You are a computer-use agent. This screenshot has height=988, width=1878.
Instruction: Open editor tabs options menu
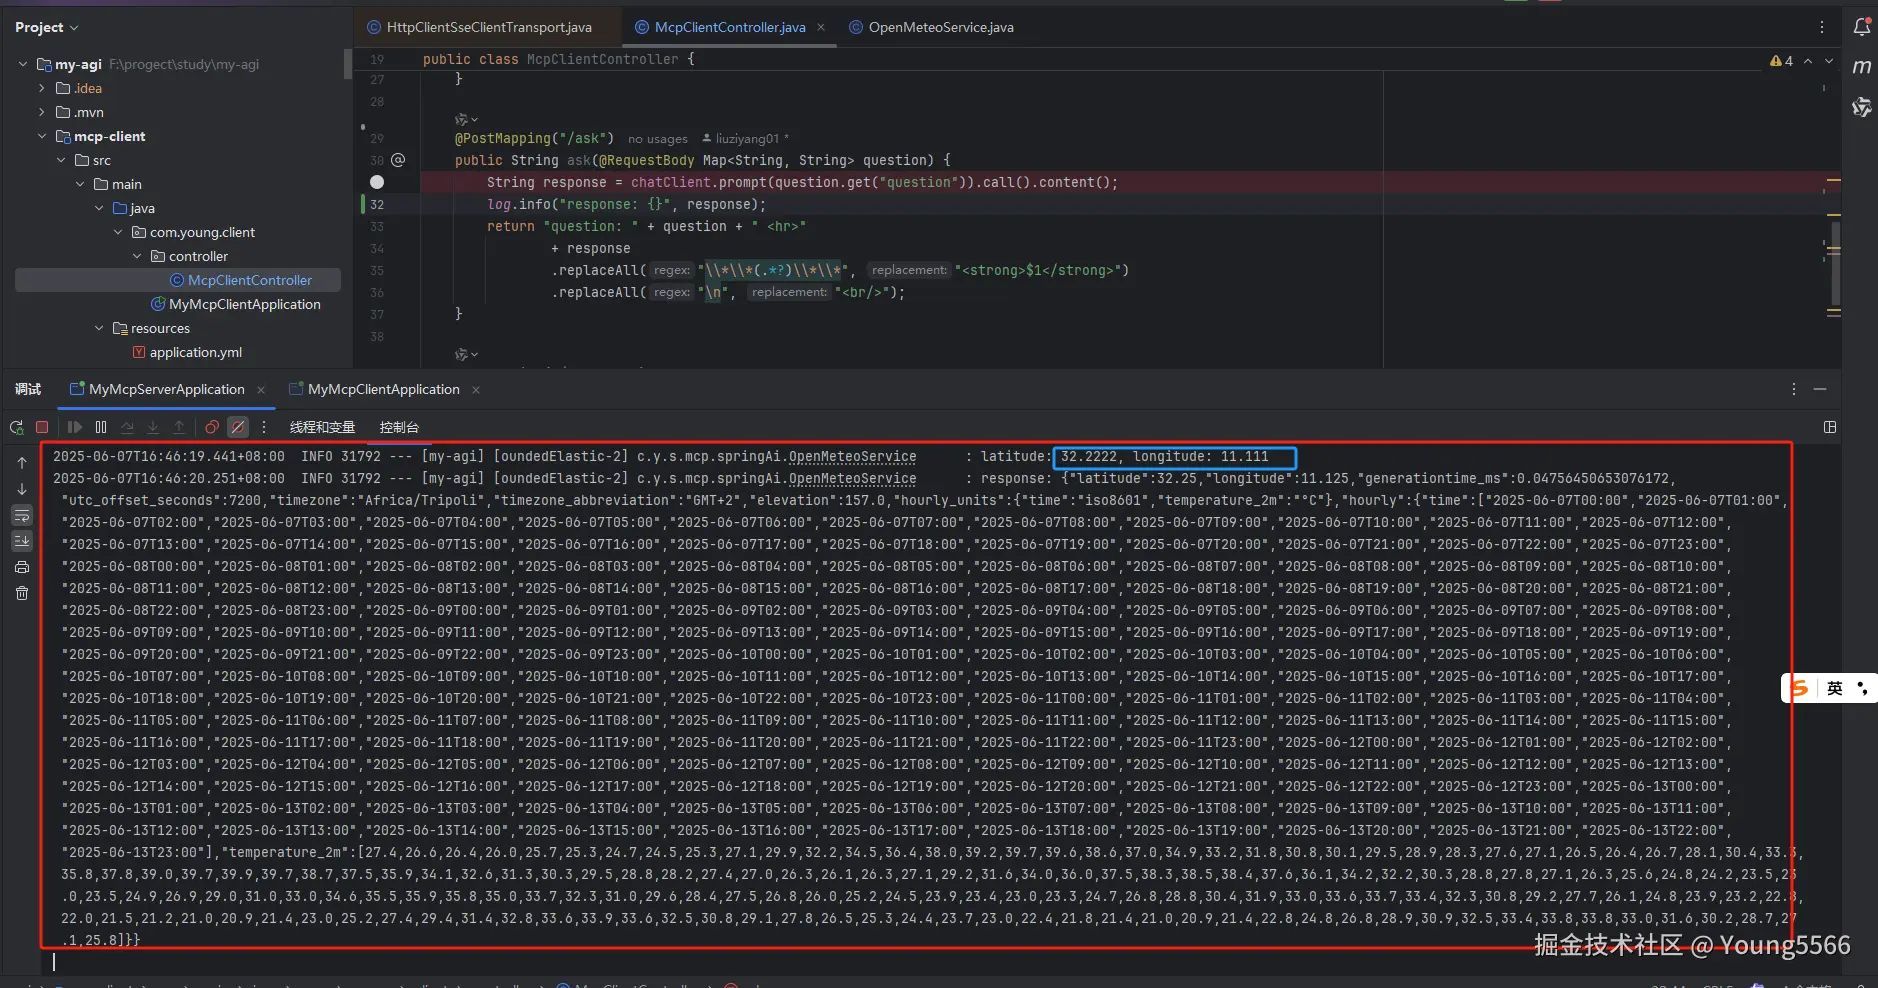coord(1822,27)
